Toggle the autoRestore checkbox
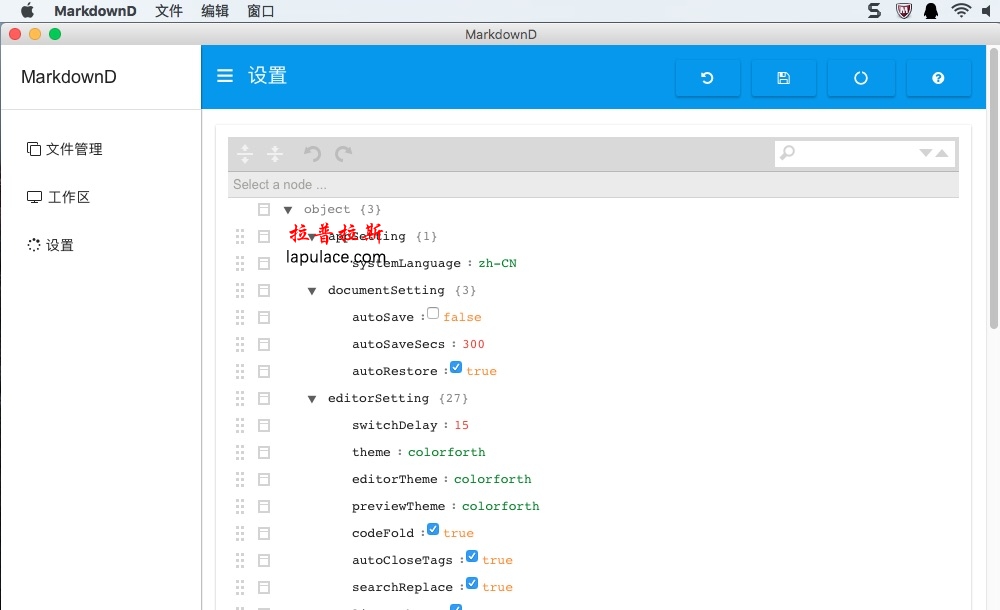The width and height of the screenshot is (1000, 610). [456, 368]
